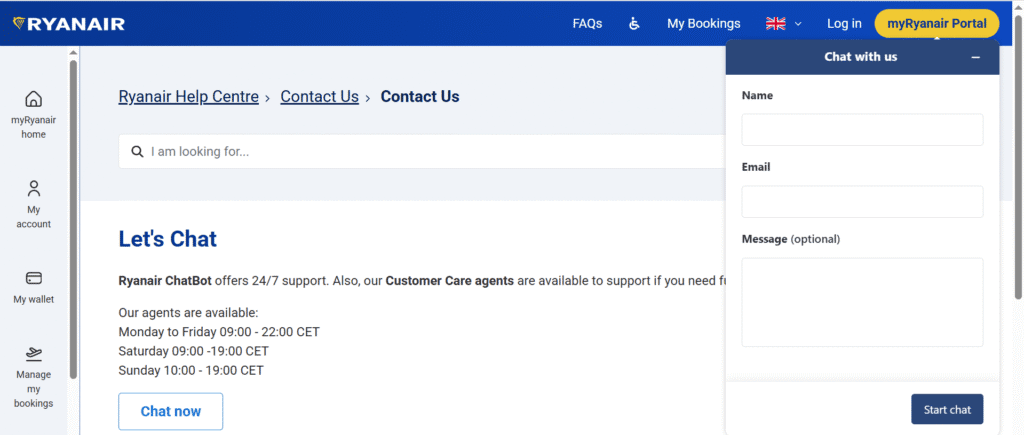The image size is (1024, 435).
Task: Click 'Monday to Friday 09:00 - 22:00 CET' text
Action: [219, 332]
